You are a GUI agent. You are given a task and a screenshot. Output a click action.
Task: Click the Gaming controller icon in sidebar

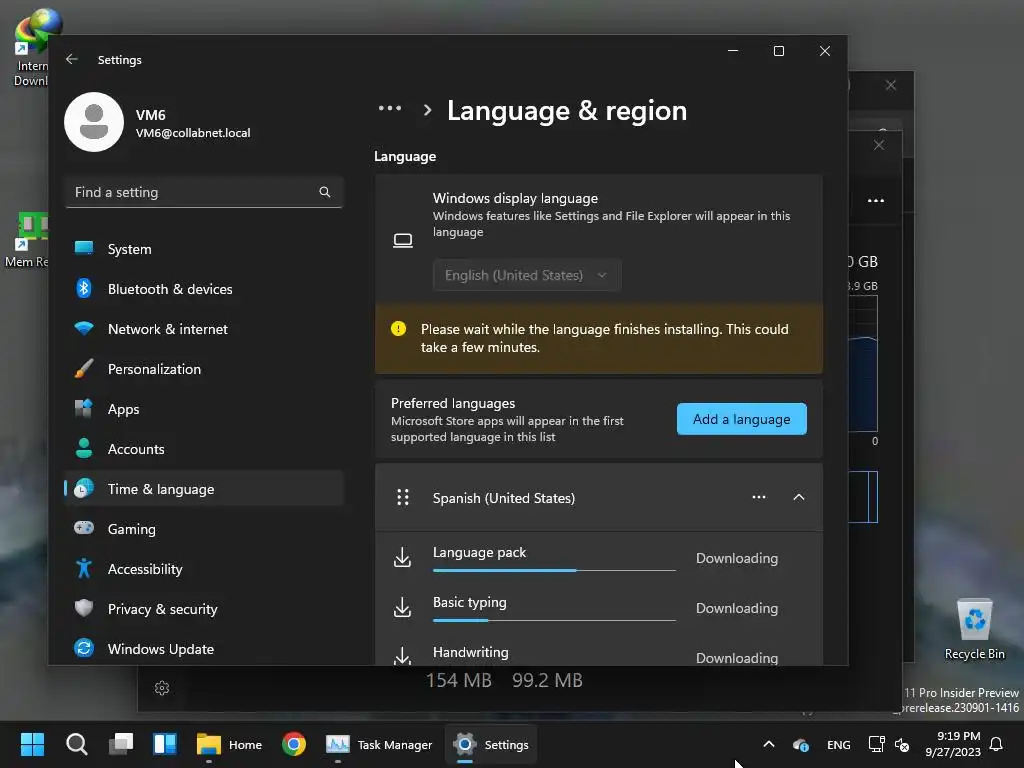point(84,528)
